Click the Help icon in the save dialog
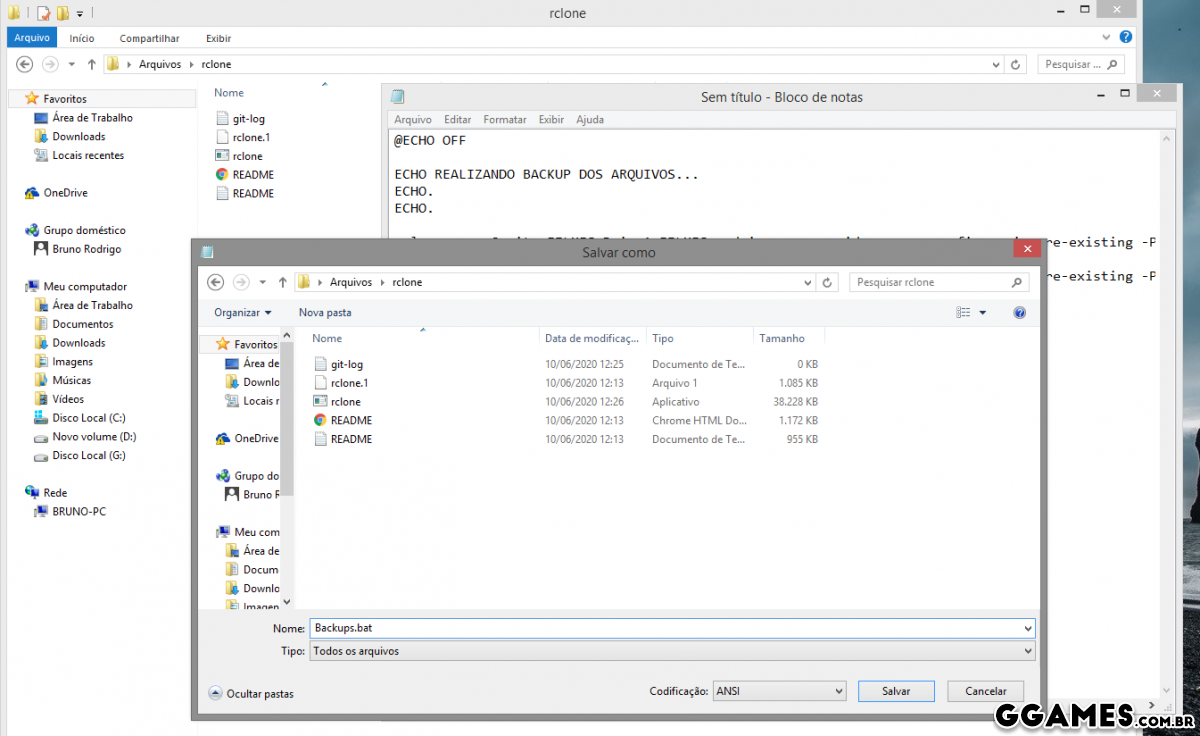Image resolution: width=1200 pixels, height=736 pixels. tap(1018, 311)
